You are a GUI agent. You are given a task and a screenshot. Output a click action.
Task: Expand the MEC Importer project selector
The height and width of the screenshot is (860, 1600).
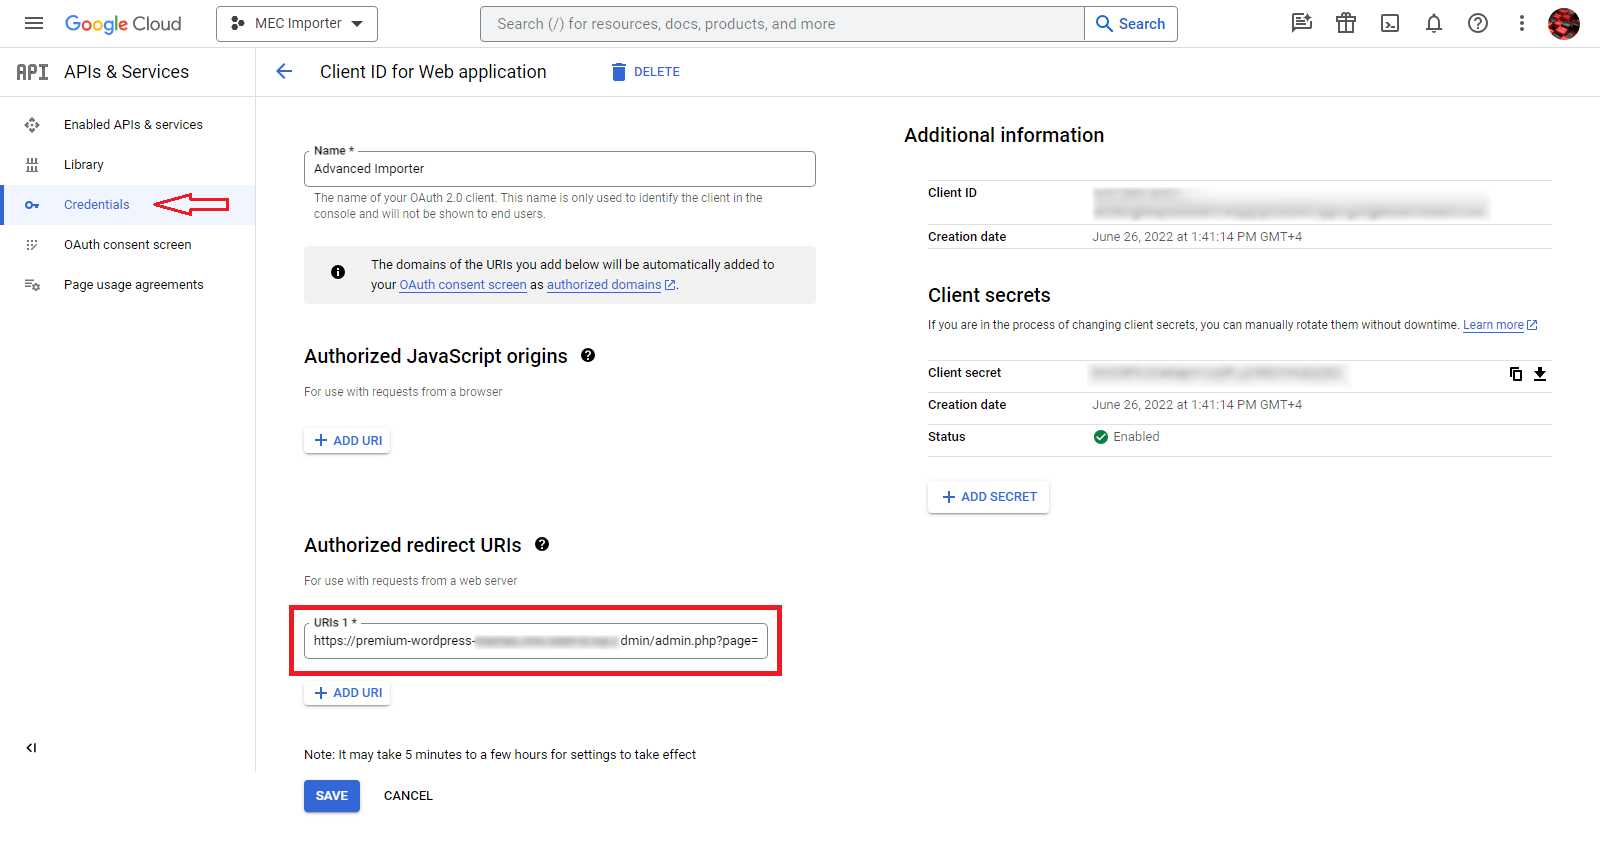click(297, 23)
